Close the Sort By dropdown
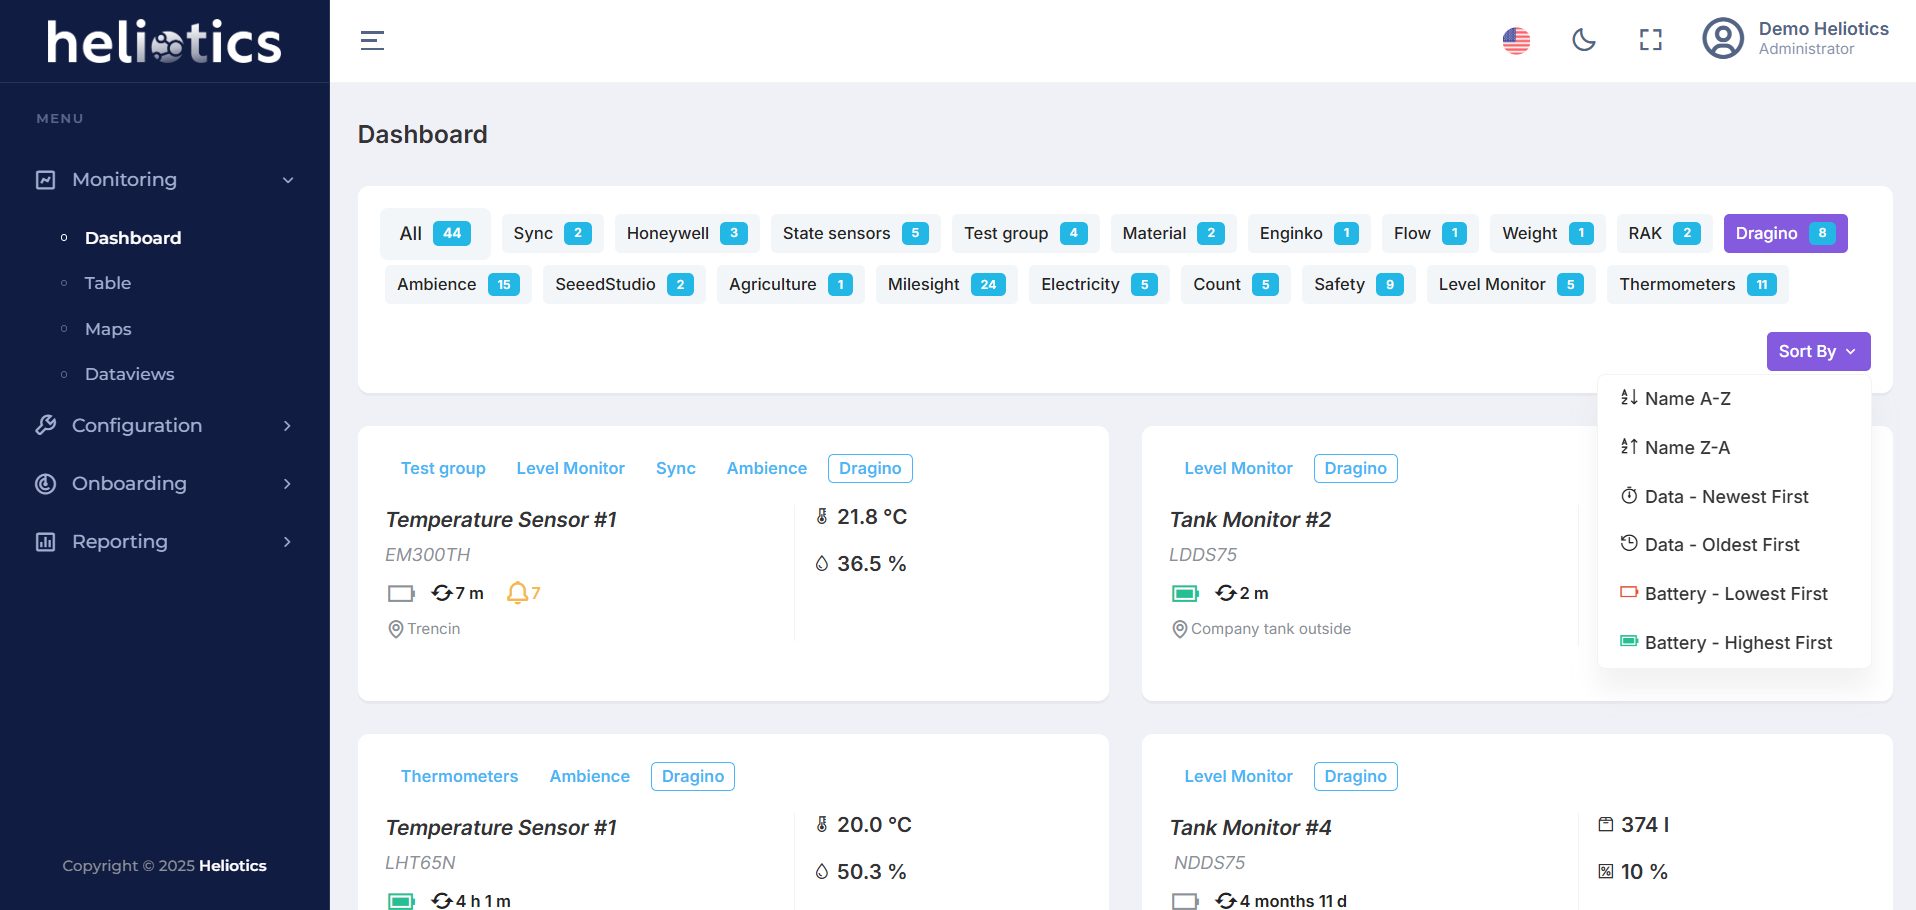The image size is (1916, 910). click(x=1818, y=351)
